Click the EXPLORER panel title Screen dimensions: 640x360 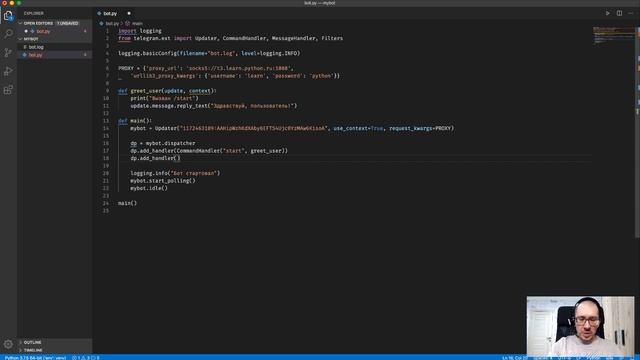[x=33, y=13]
